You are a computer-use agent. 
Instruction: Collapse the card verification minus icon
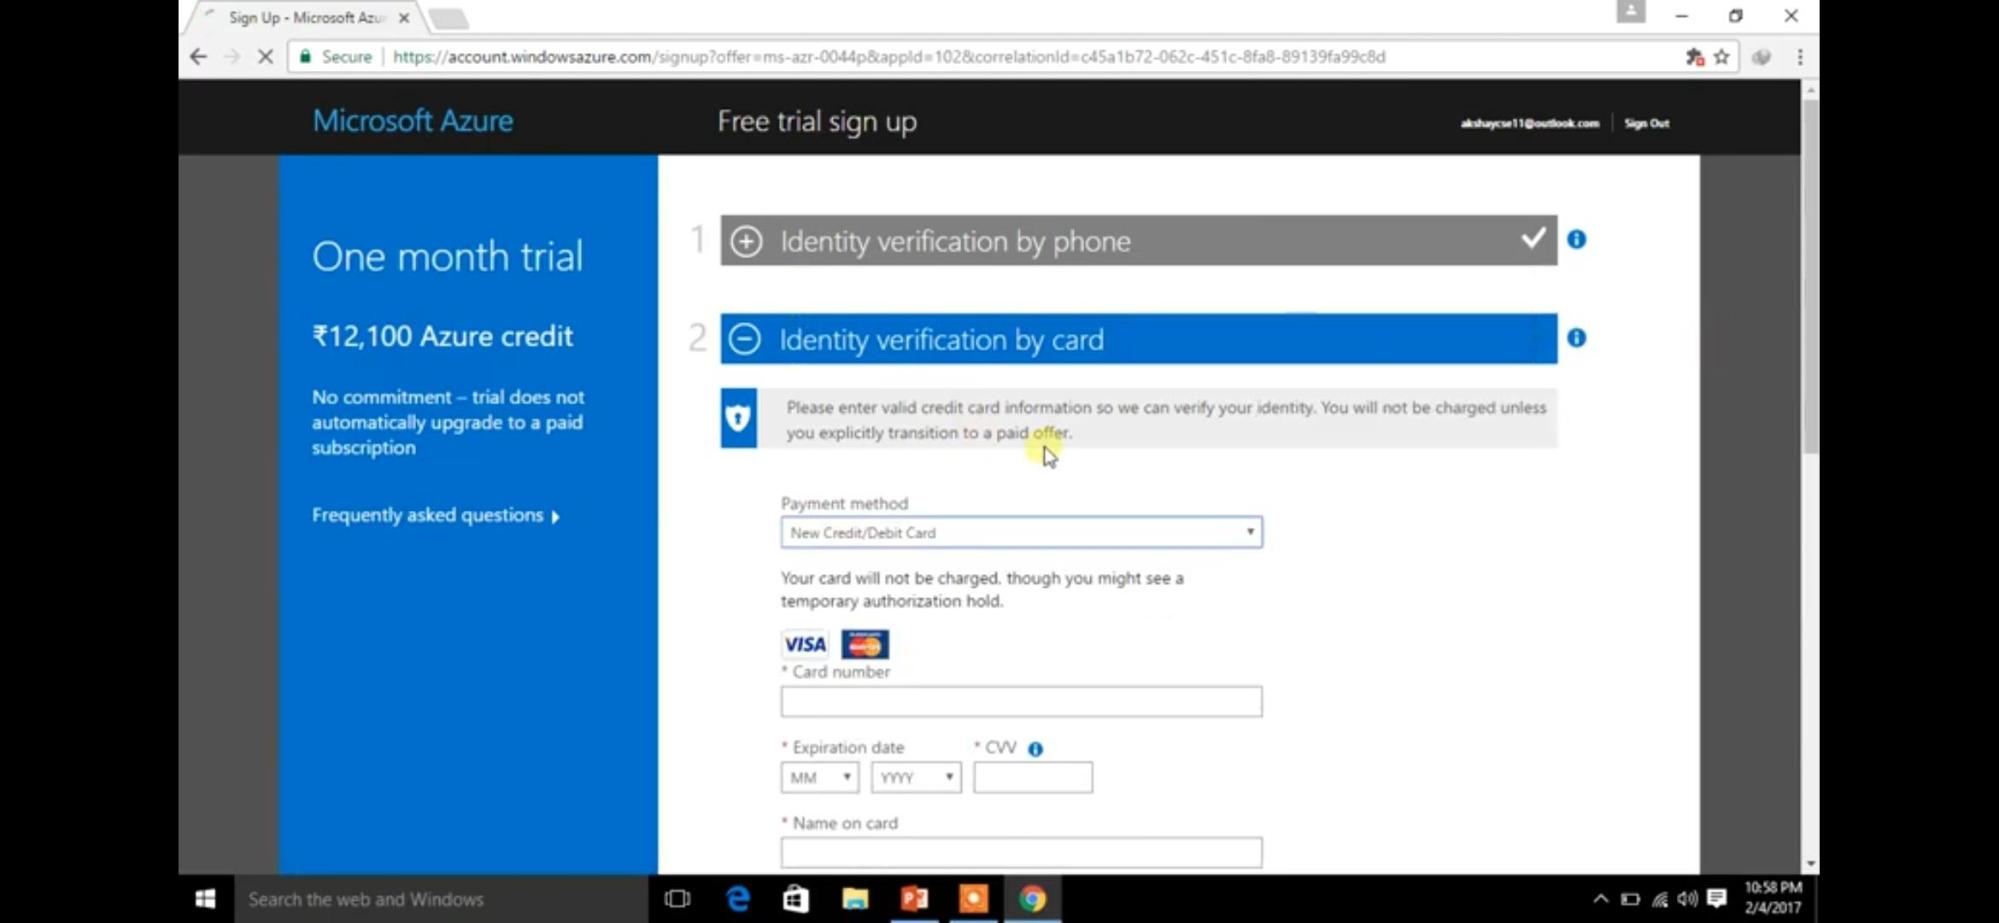click(x=744, y=339)
